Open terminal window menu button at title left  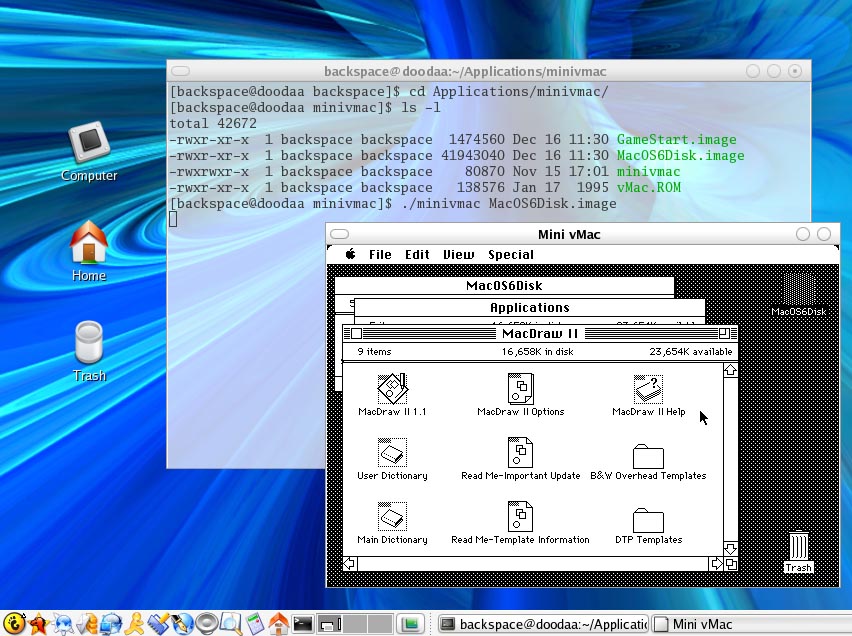[180, 71]
